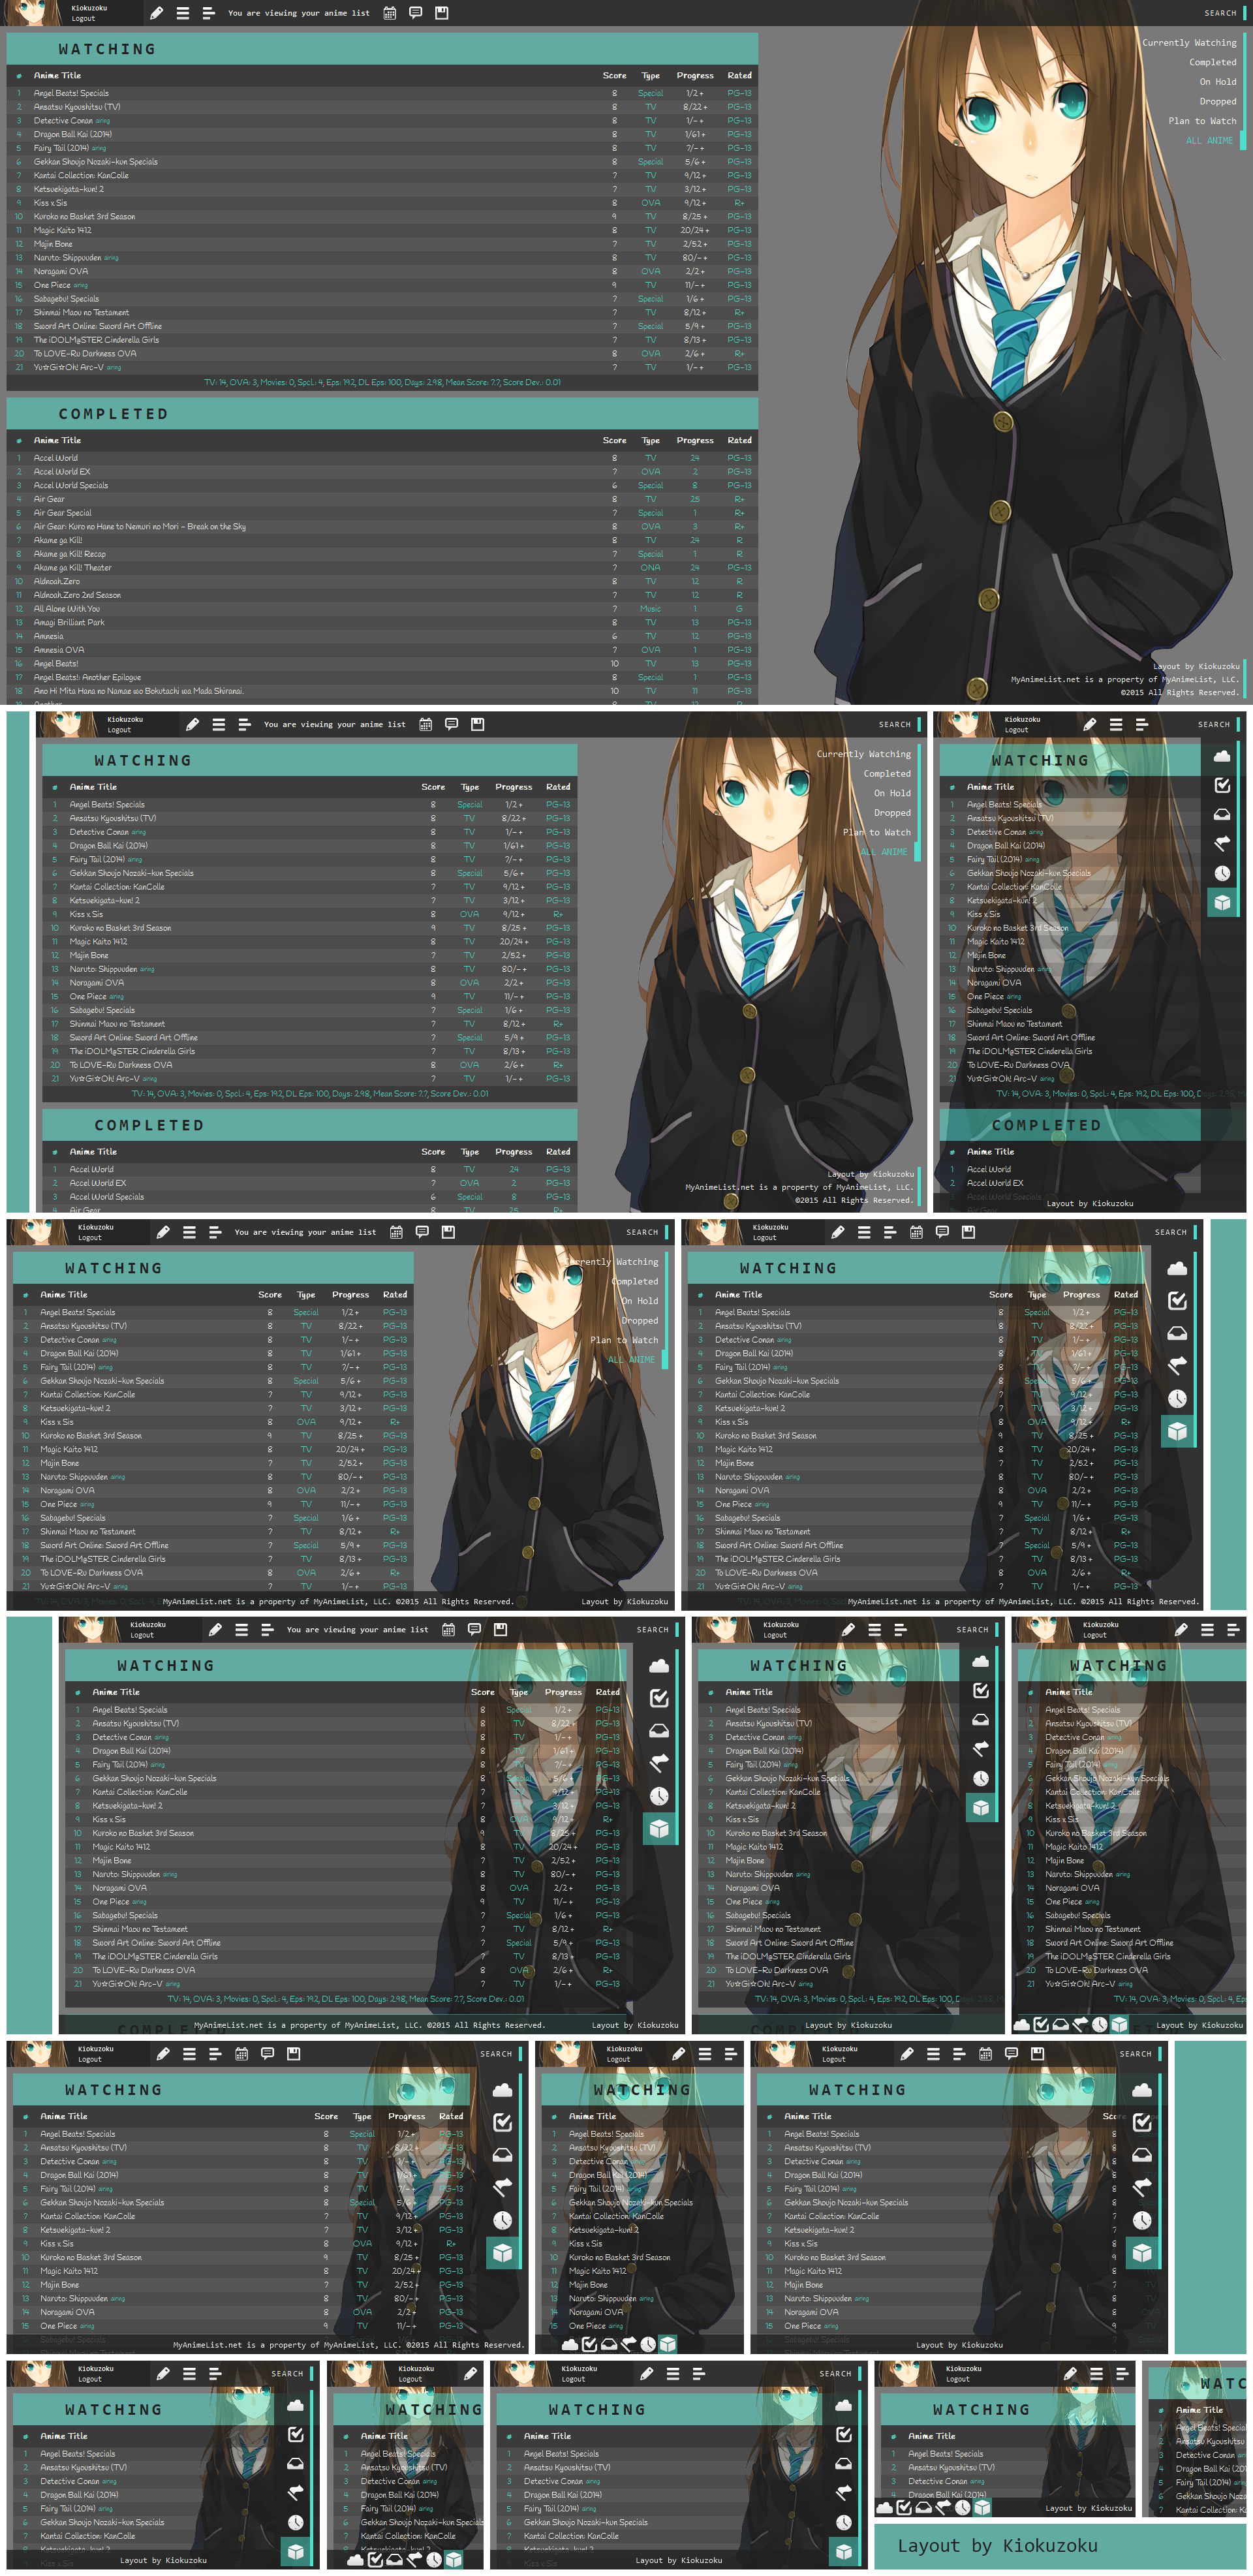
Task: Click the cloud icon in the second-row narrow right panel
Action: click(x=1222, y=757)
